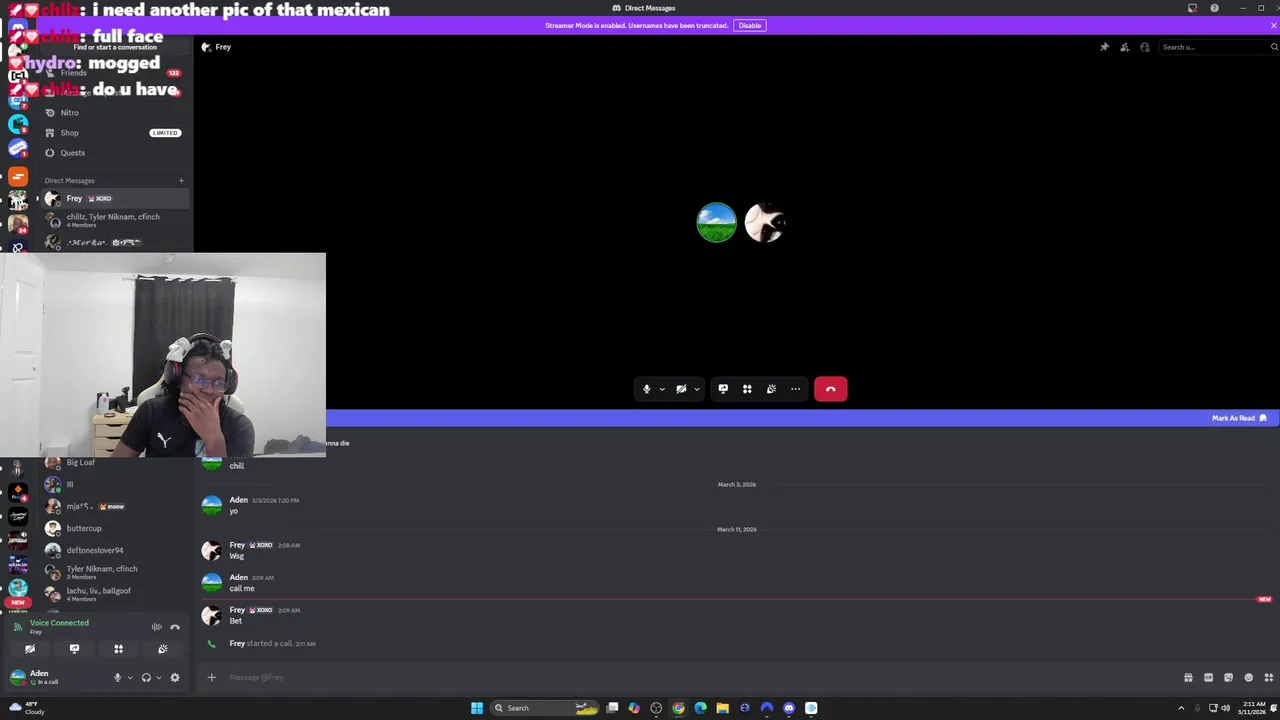Open the taskbar clock showing 2:11 AM

pos(1253,708)
